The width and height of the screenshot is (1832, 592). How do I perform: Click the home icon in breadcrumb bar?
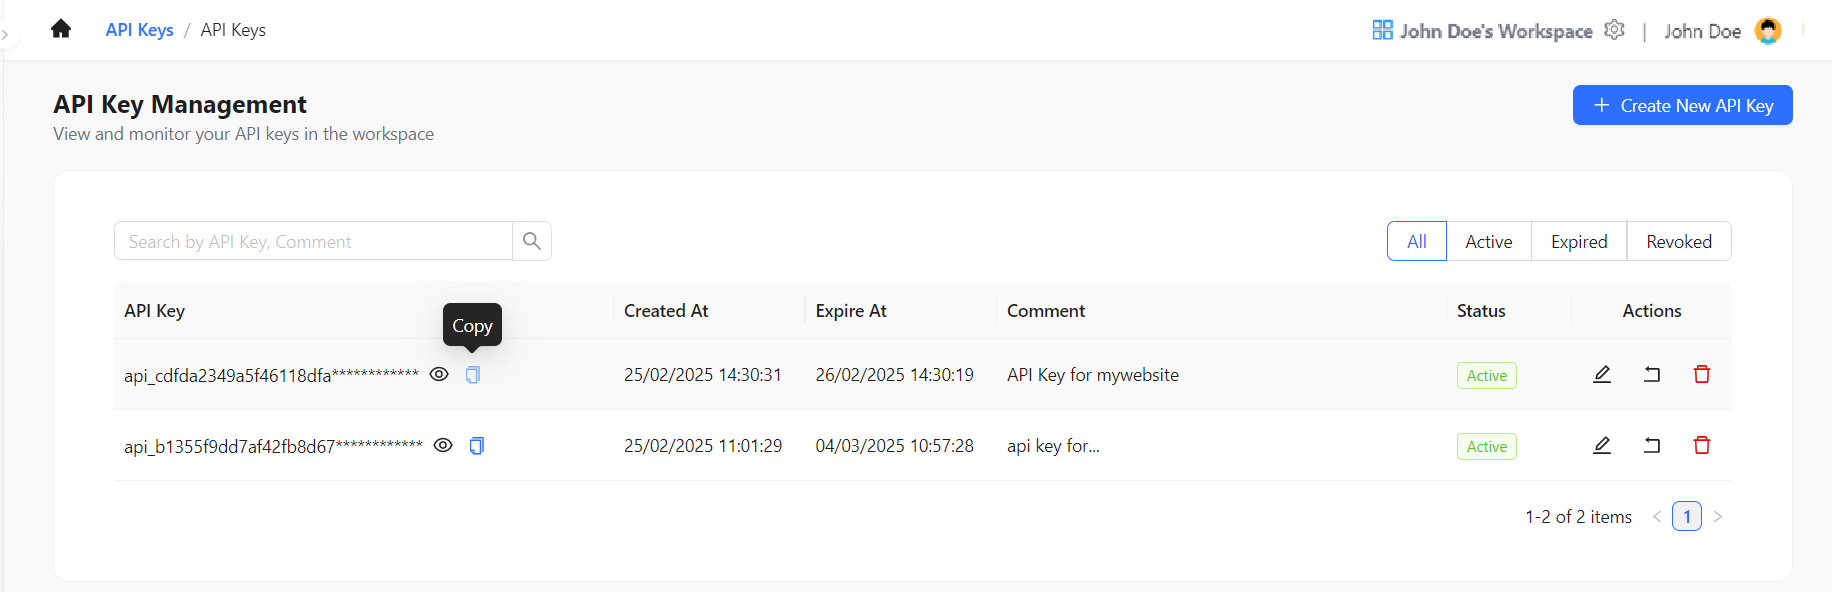[x=60, y=28]
